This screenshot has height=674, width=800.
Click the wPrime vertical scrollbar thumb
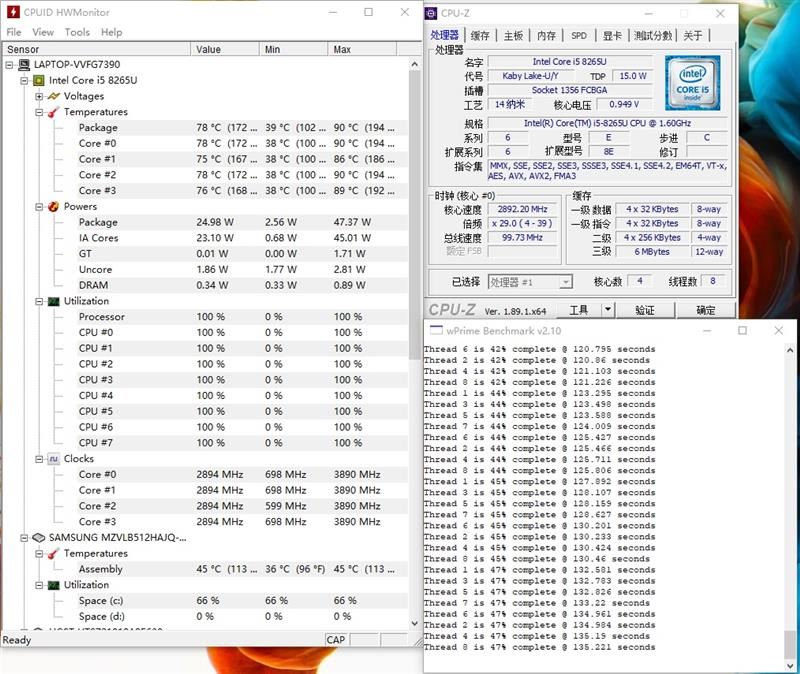pyautogui.click(x=790, y=644)
